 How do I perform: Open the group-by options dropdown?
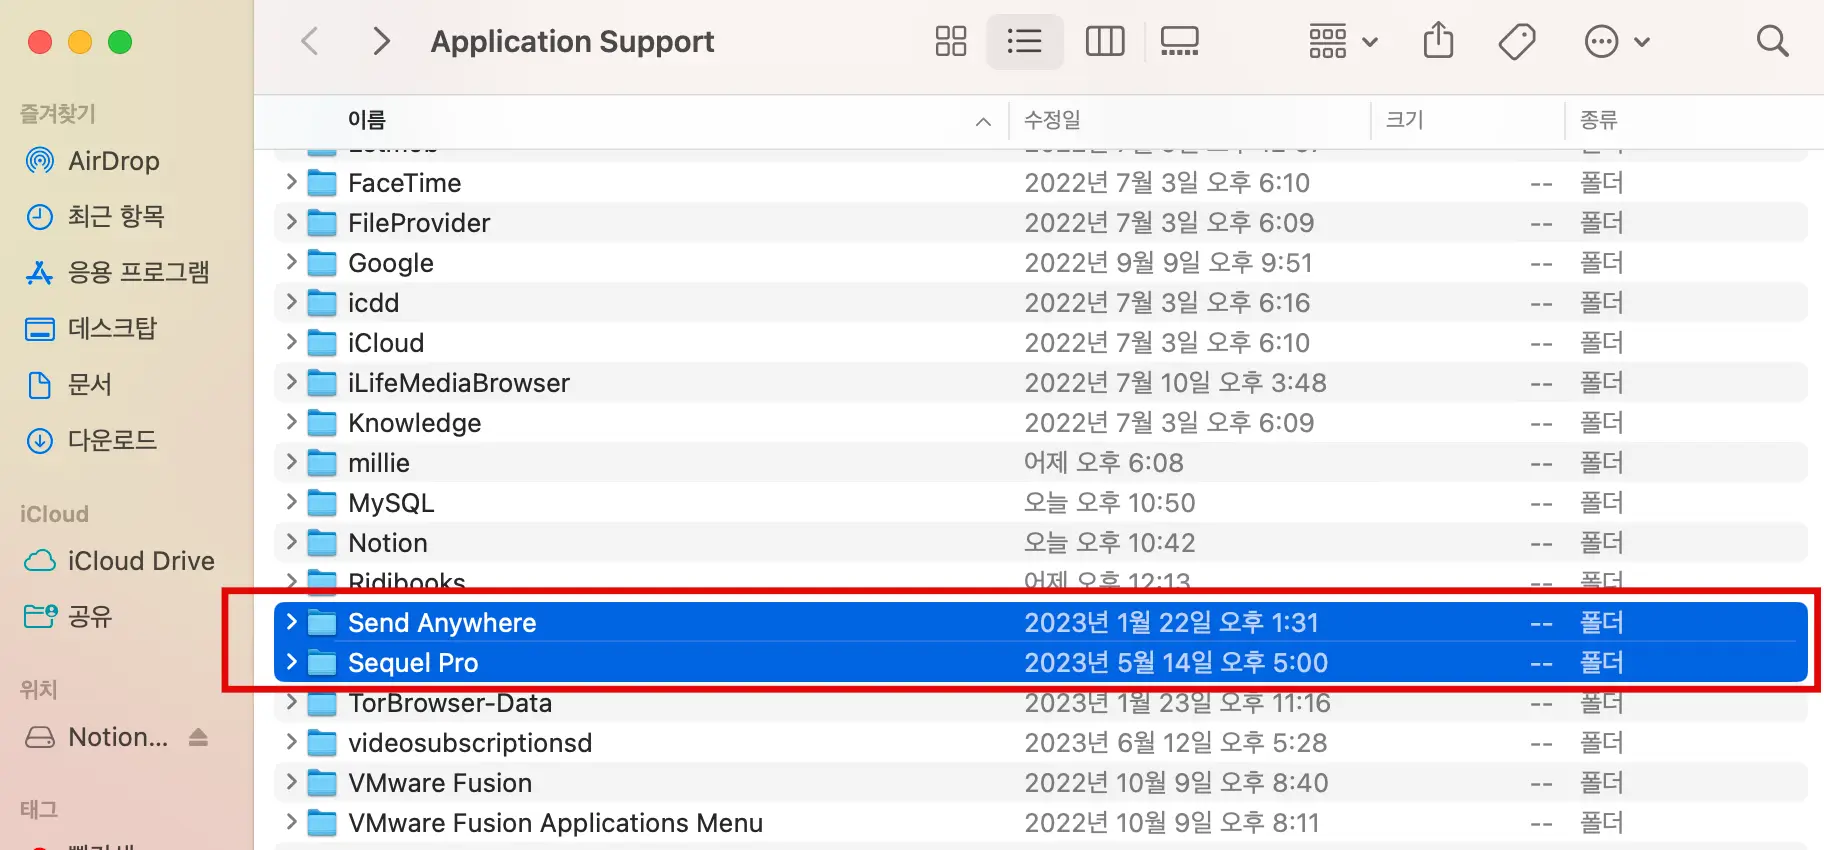coord(1344,42)
